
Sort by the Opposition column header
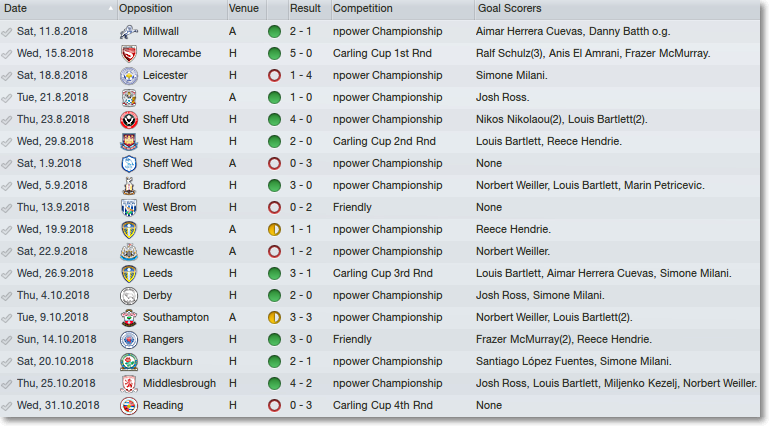pyautogui.click(x=172, y=8)
